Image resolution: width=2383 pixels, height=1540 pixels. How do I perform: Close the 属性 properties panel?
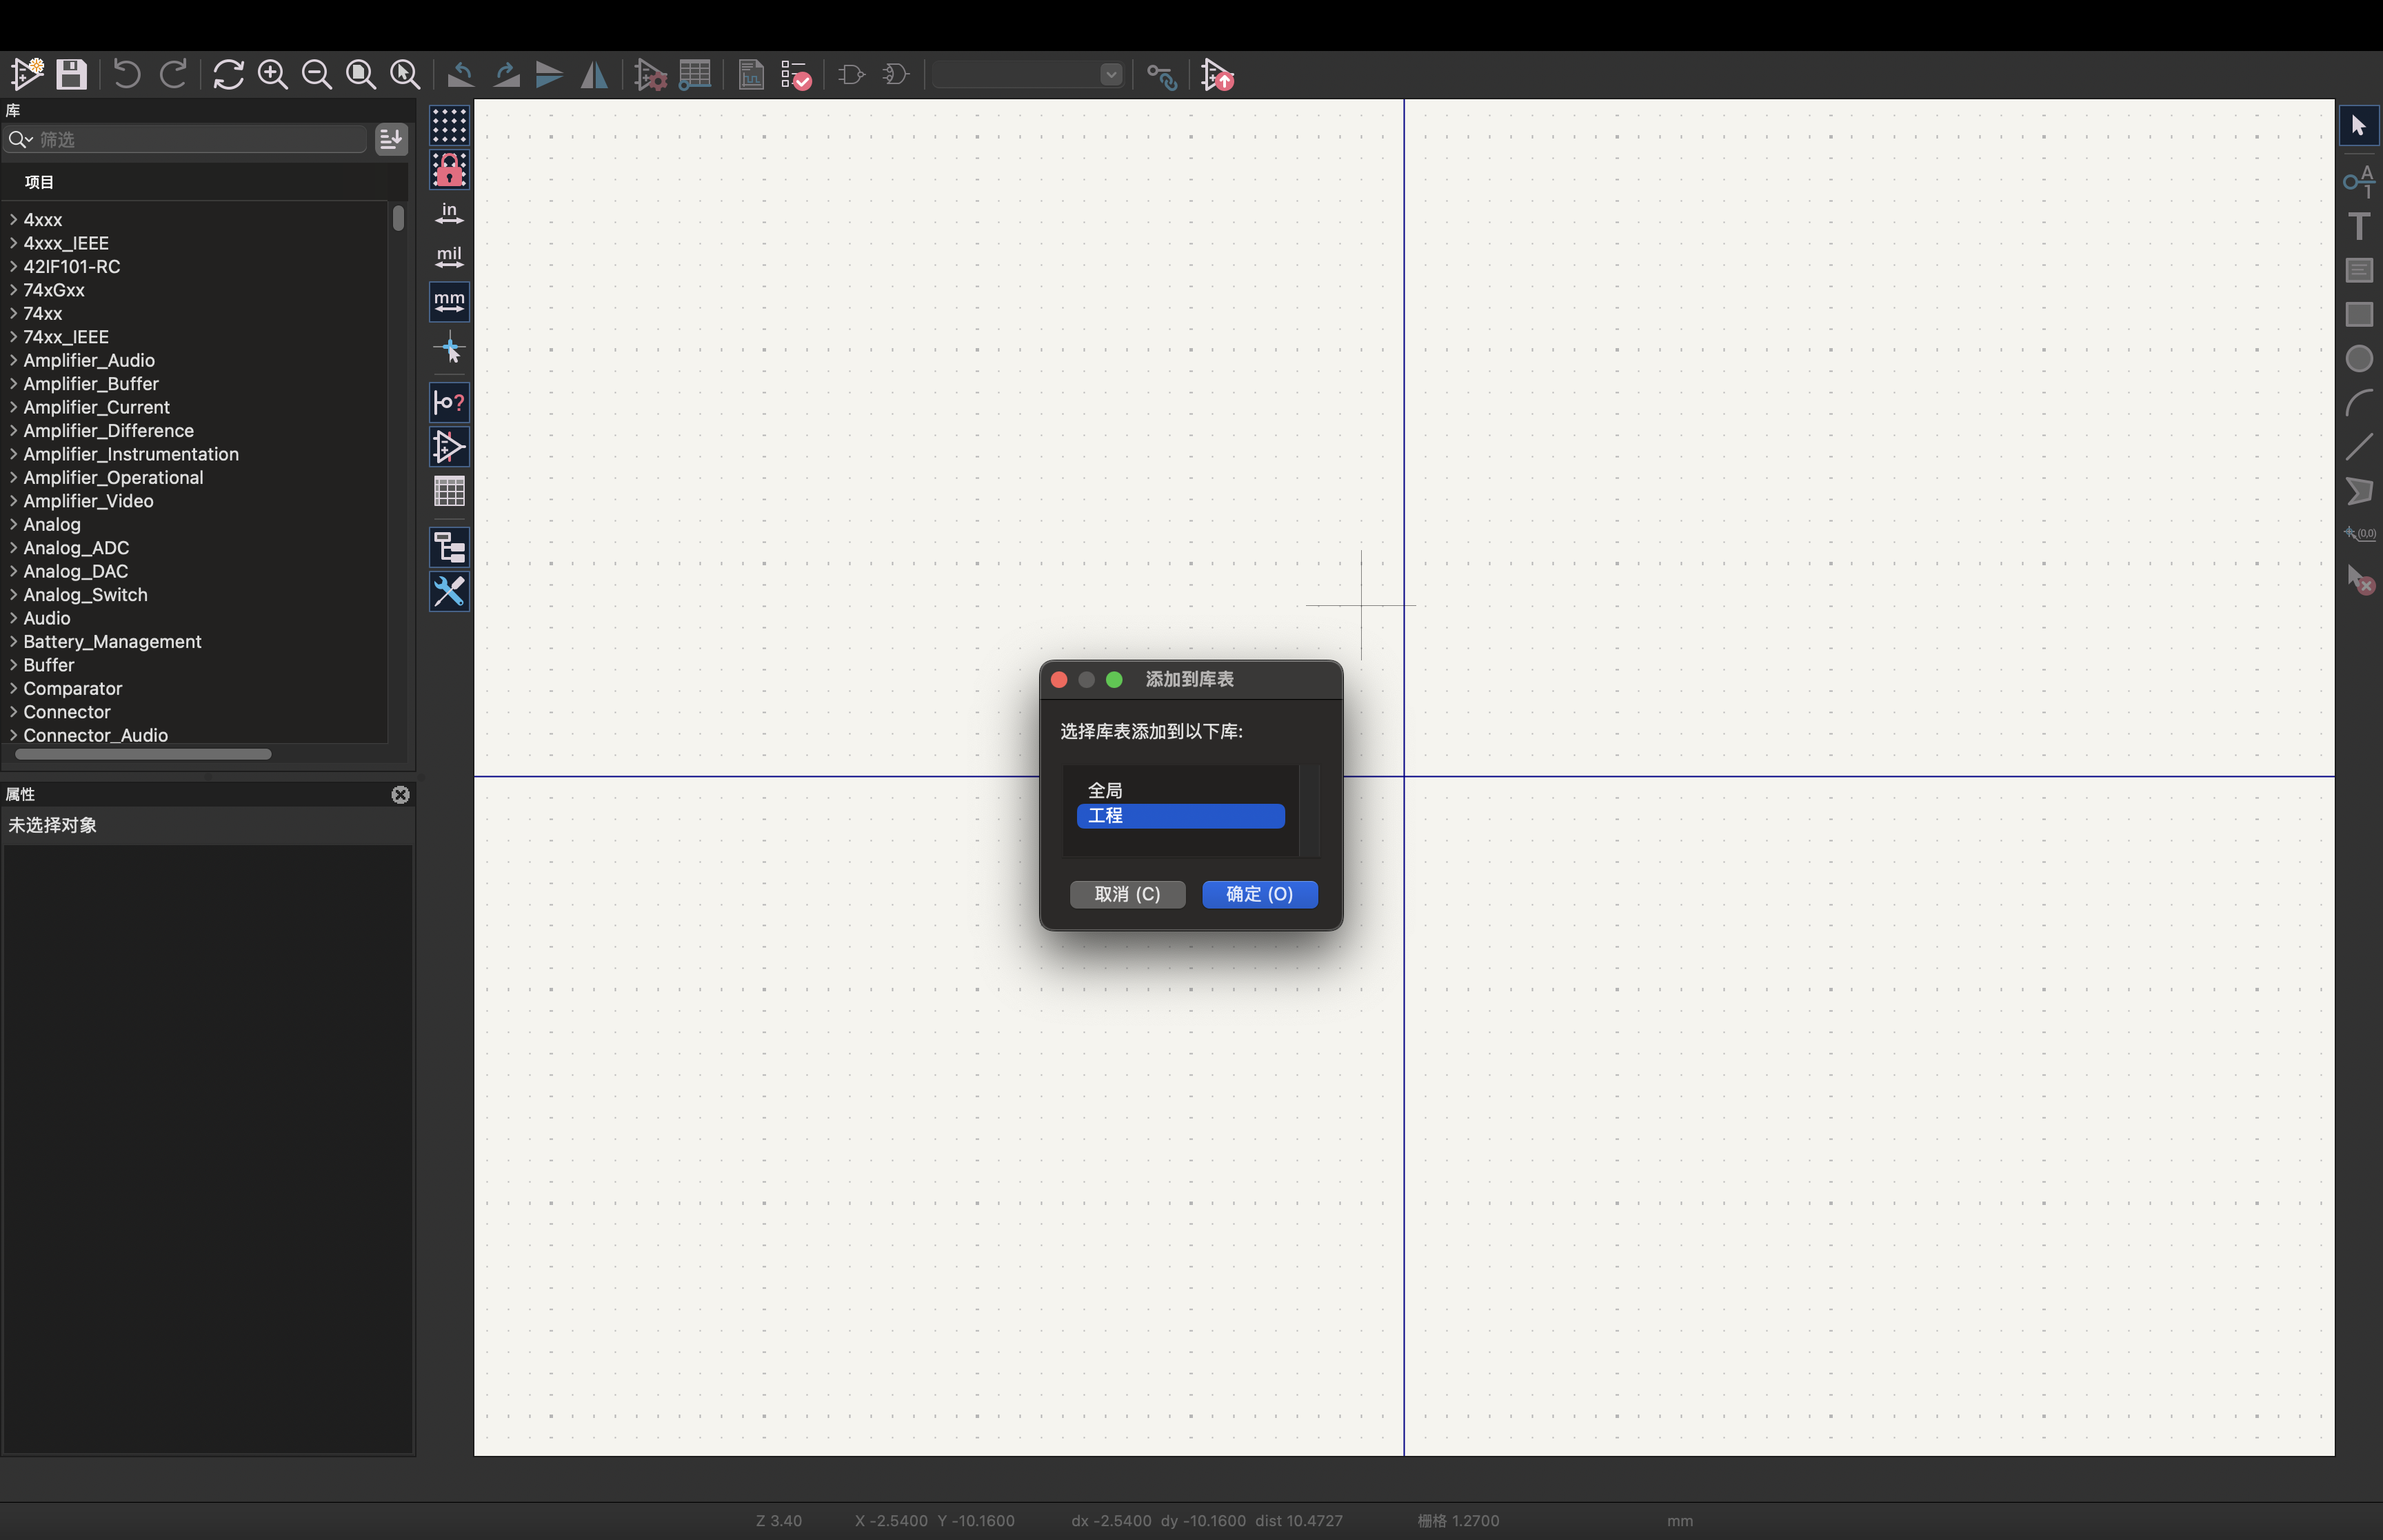pyautogui.click(x=400, y=795)
